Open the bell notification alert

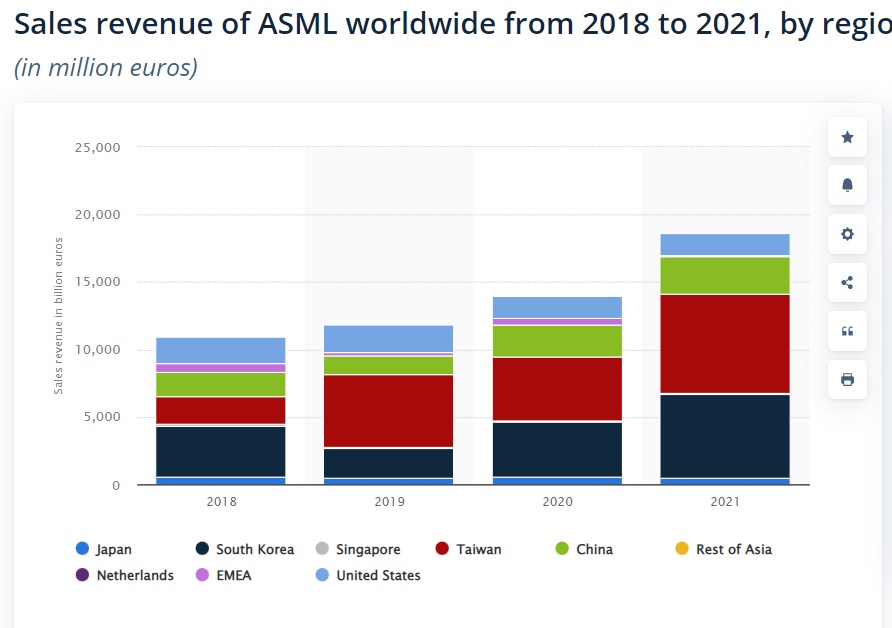click(847, 185)
